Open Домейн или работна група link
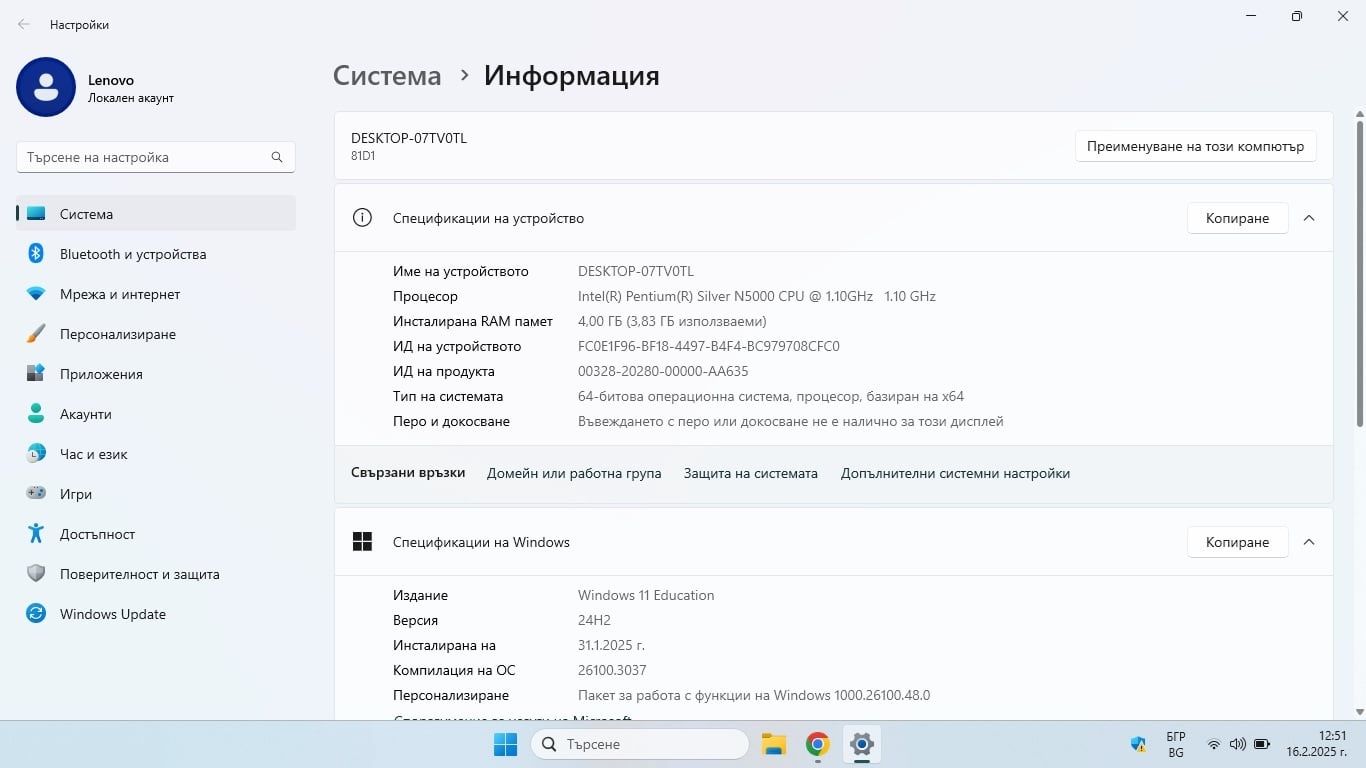This screenshot has width=1366, height=768. pos(574,473)
